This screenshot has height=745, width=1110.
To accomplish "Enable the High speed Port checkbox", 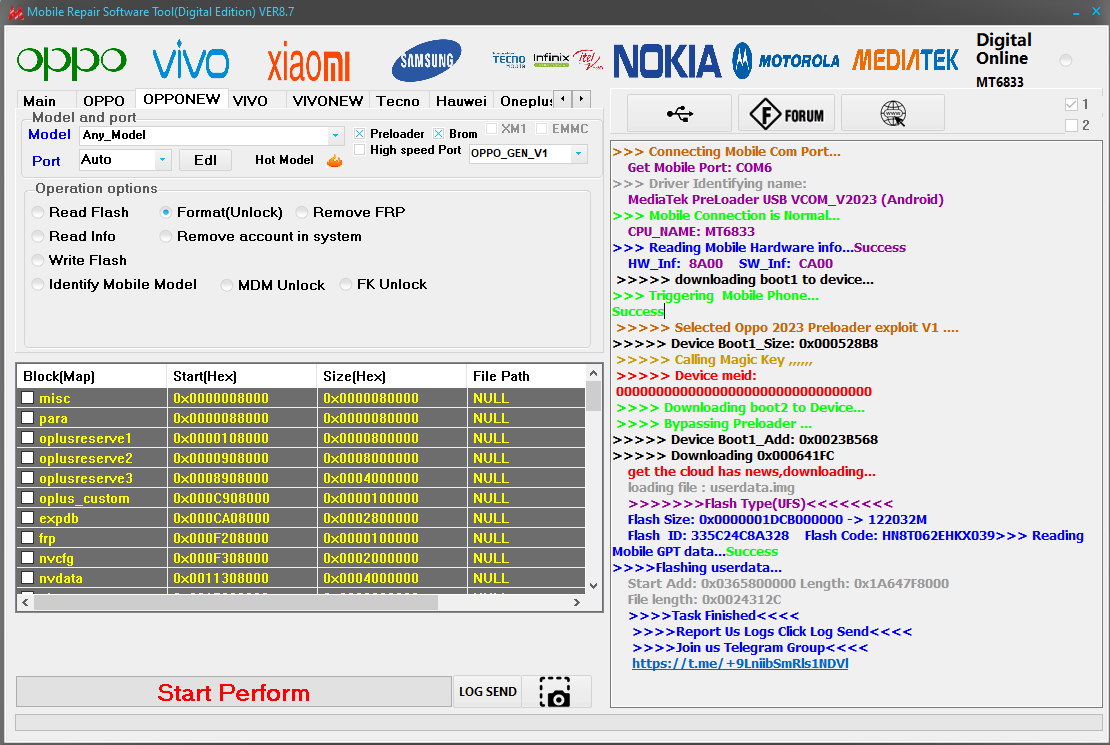I will click(360, 149).
